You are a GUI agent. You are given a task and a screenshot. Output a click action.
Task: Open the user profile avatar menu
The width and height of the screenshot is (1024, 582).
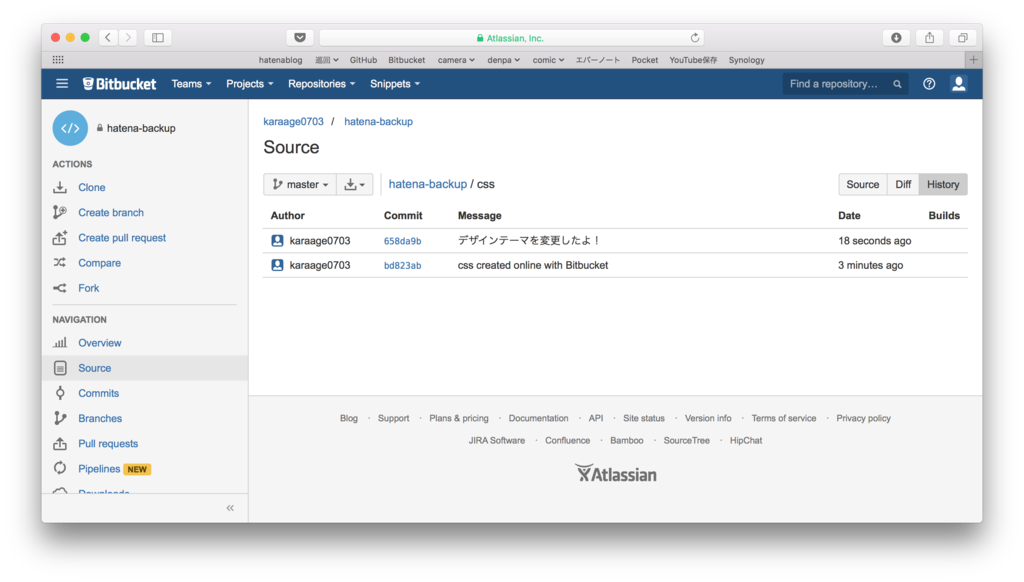click(x=959, y=84)
